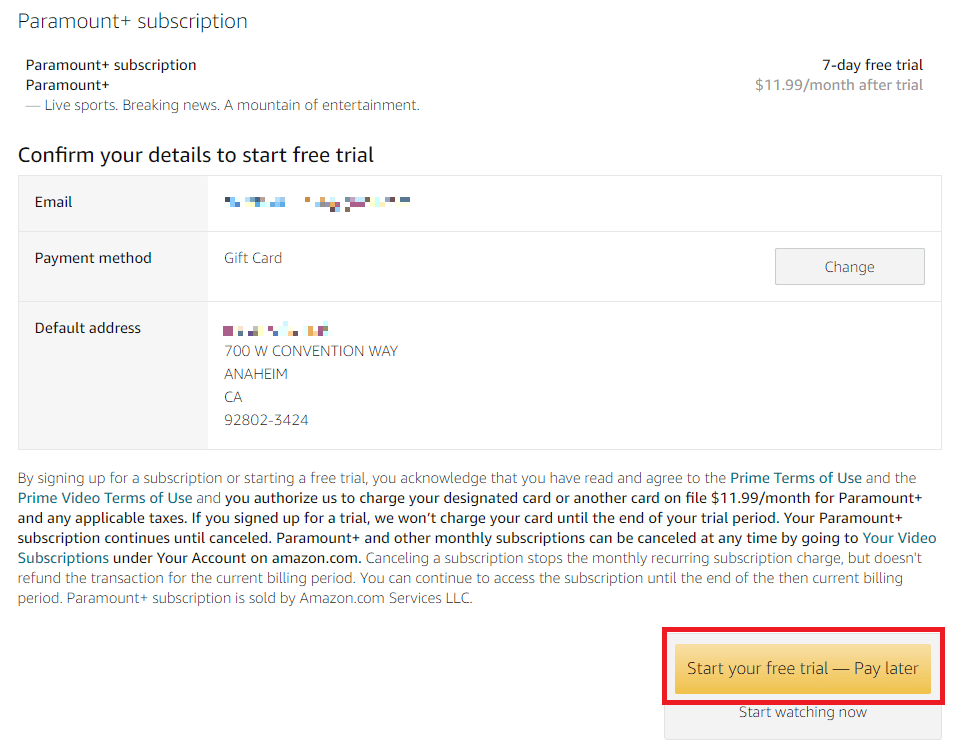Select the 92802-3424 ZIP code
The height and width of the screenshot is (752, 960).
pyautogui.click(x=266, y=420)
